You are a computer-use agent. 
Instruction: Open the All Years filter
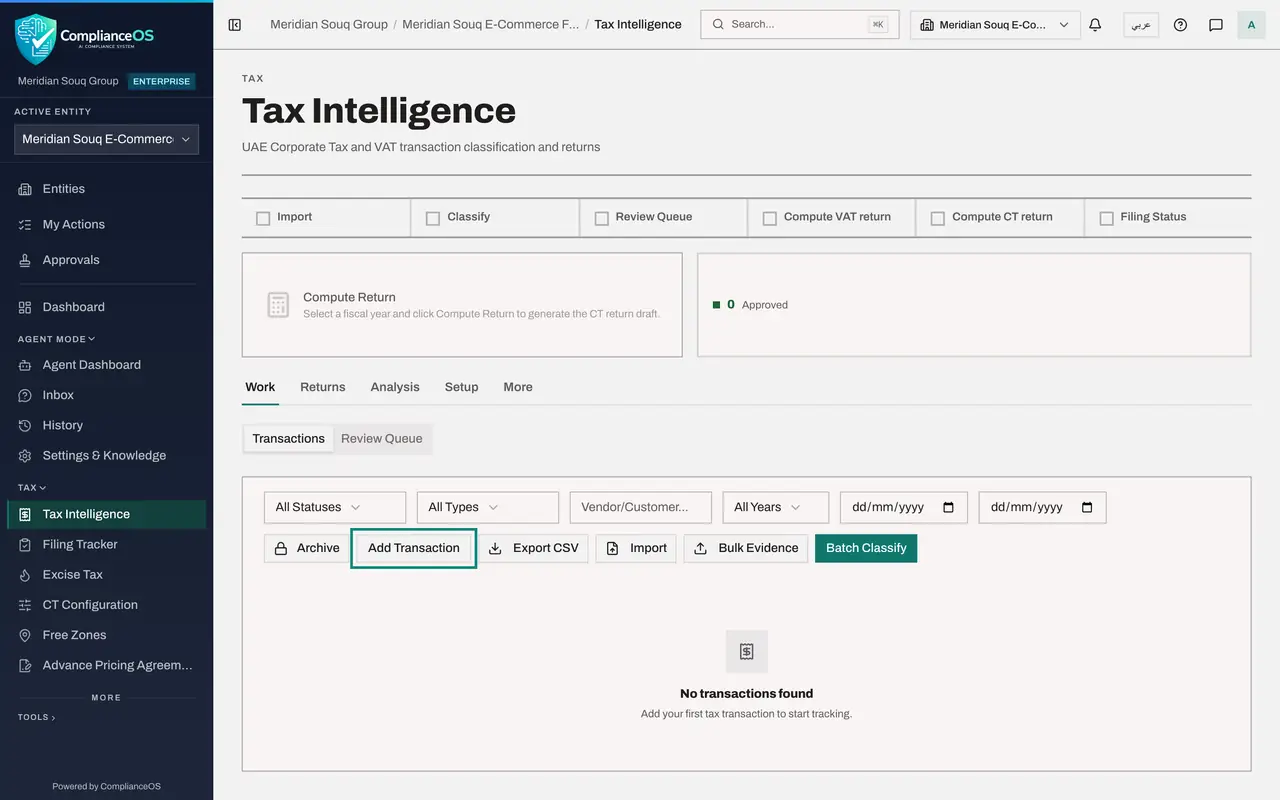pyautogui.click(x=776, y=507)
